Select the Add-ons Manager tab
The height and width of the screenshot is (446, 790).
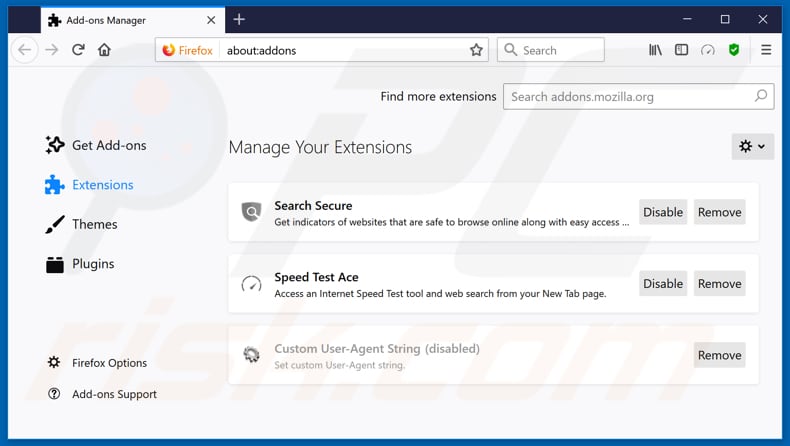pyautogui.click(x=133, y=20)
